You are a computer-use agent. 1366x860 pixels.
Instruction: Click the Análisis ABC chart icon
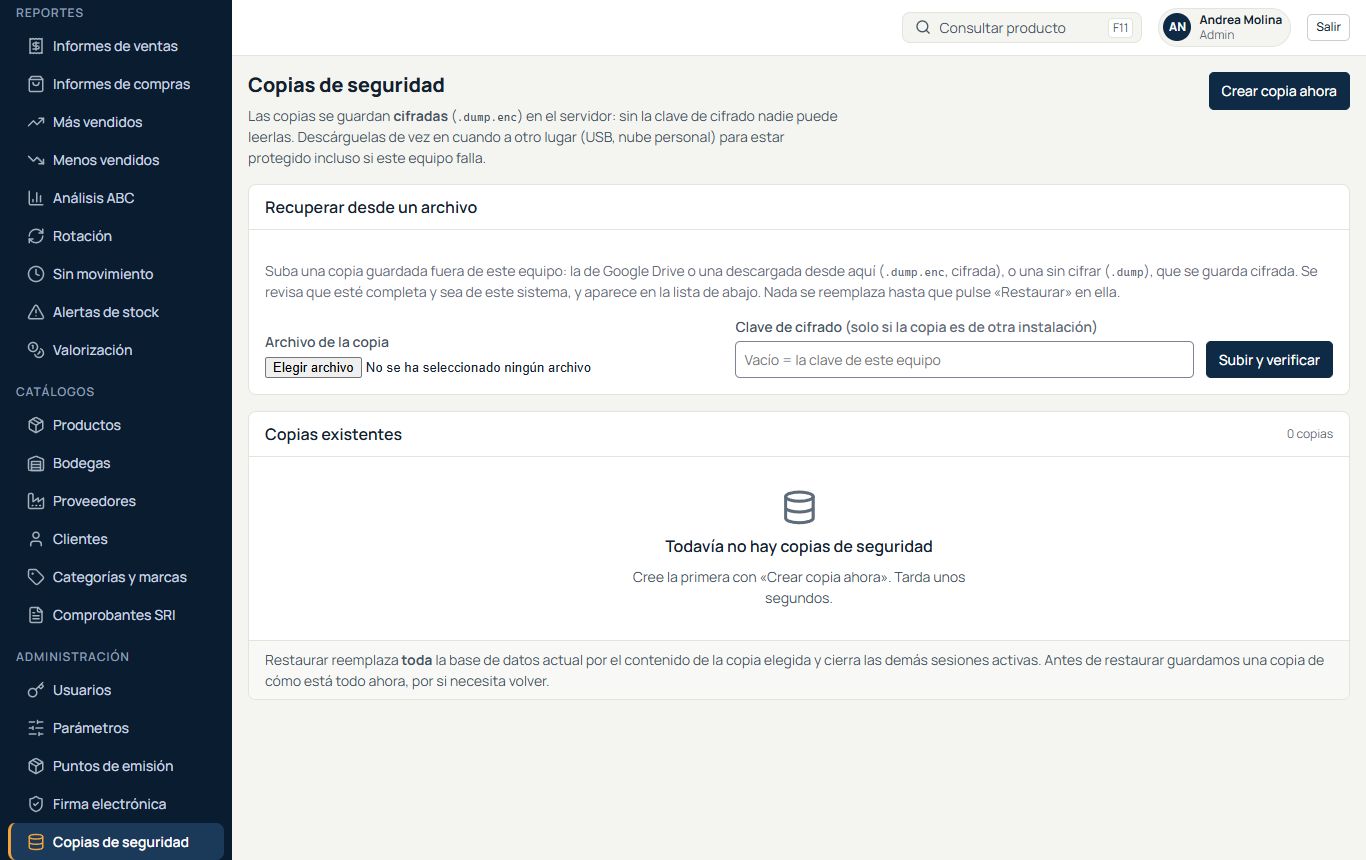click(36, 198)
